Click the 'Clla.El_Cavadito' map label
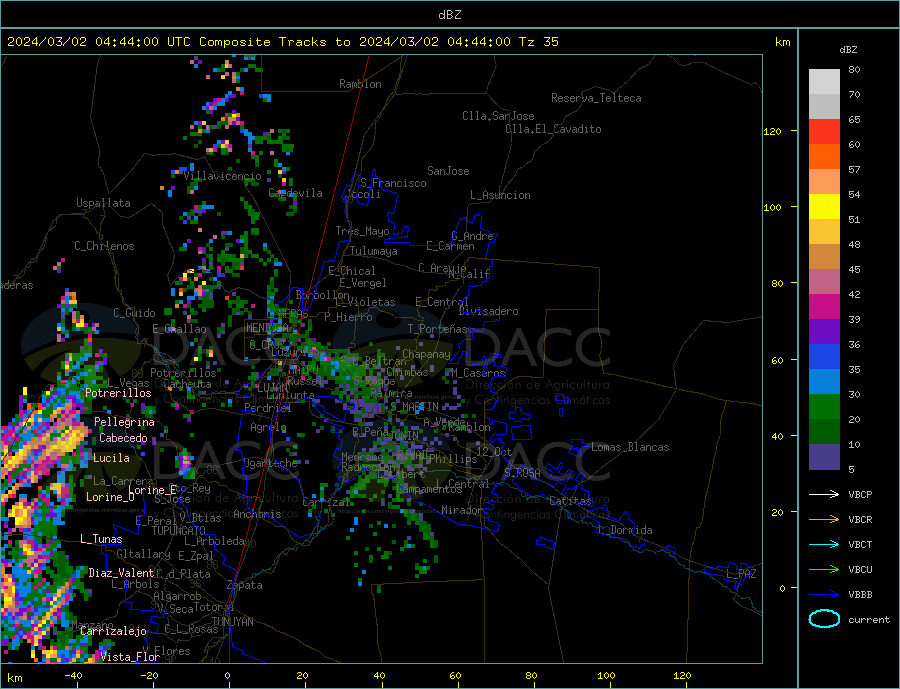Image resolution: width=900 pixels, height=689 pixels. pos(553,129)
